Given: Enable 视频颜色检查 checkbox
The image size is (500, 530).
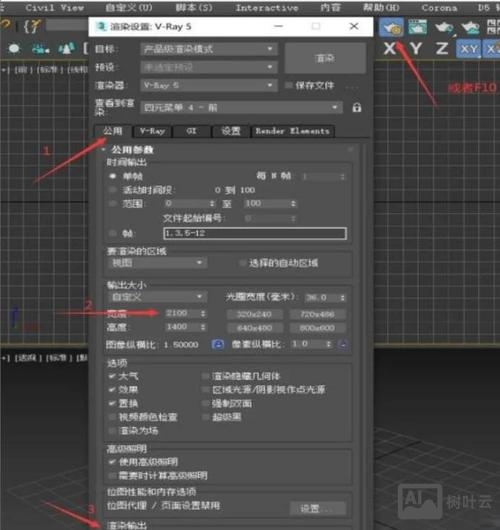Looking at the screenshot, I should [x=112, y=417].
